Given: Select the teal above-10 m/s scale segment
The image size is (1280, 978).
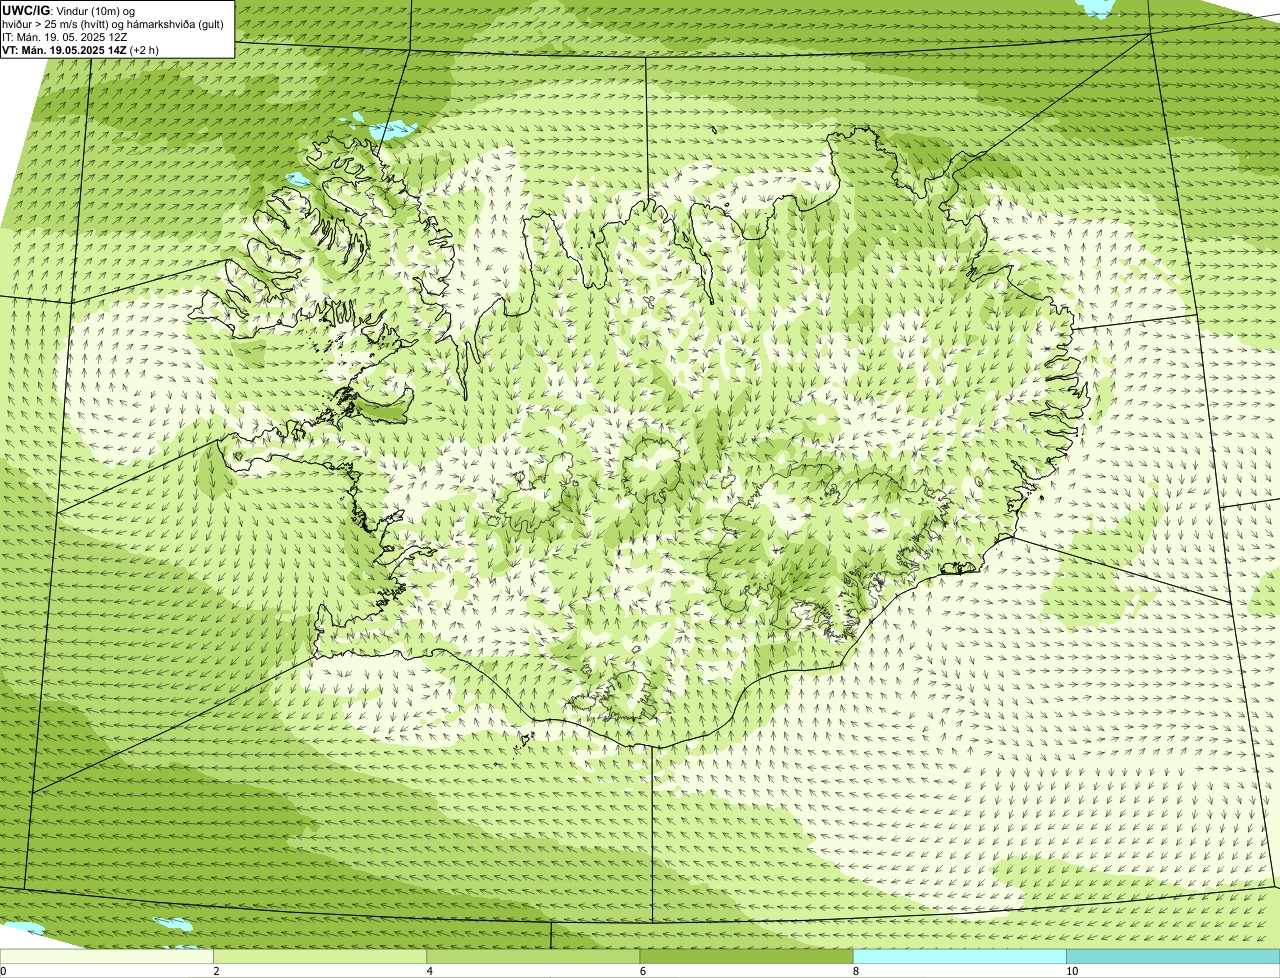Looking at the screenshot, I should [x=1173, y=957].
